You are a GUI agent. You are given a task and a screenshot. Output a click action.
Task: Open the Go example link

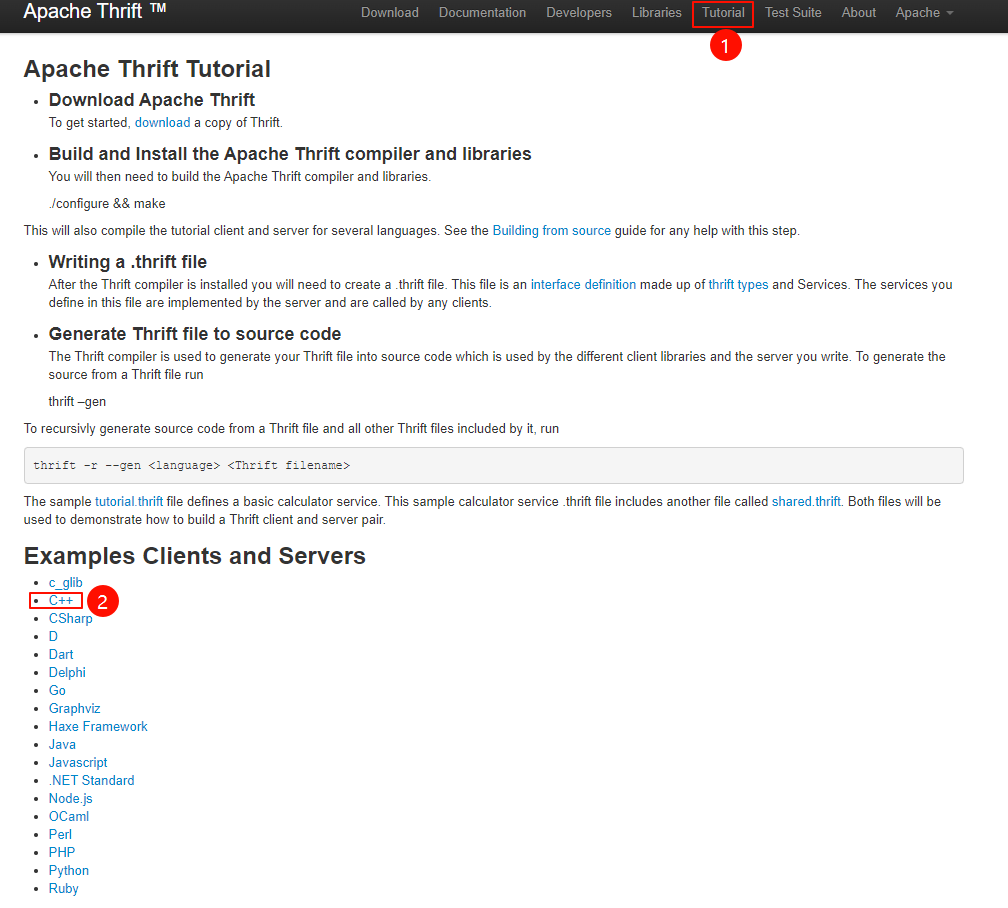pyautogui.click(x=57, y=691)
